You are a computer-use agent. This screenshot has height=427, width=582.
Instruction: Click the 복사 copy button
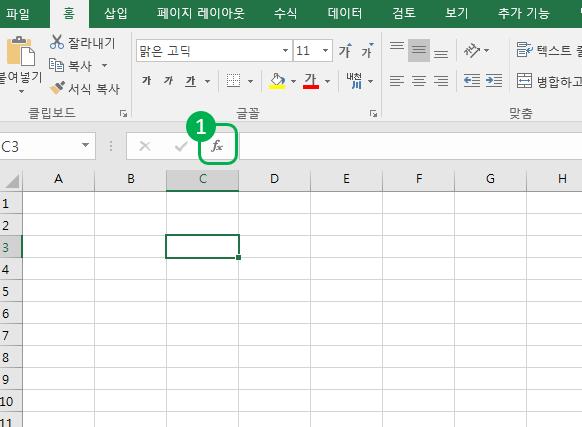click(71, 65)
